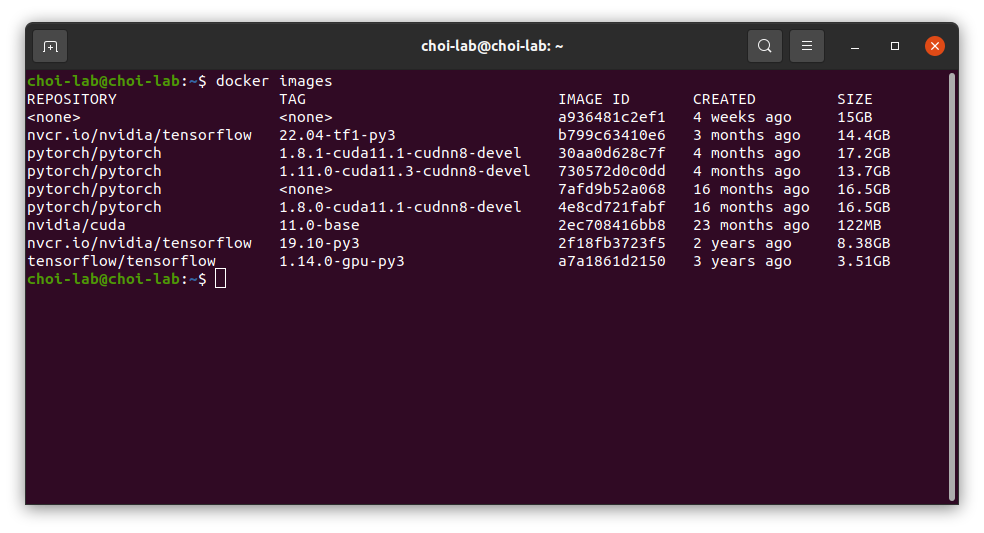Viewport: 984px width, 533px height.
Task: Click size value 14.4GB
Action: (864, 135)
